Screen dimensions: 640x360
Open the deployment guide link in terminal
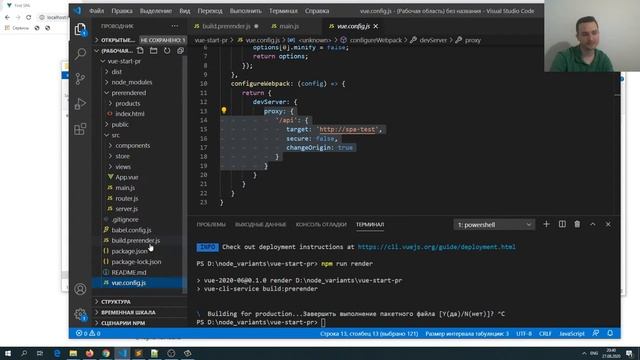[x=436, y=247]
